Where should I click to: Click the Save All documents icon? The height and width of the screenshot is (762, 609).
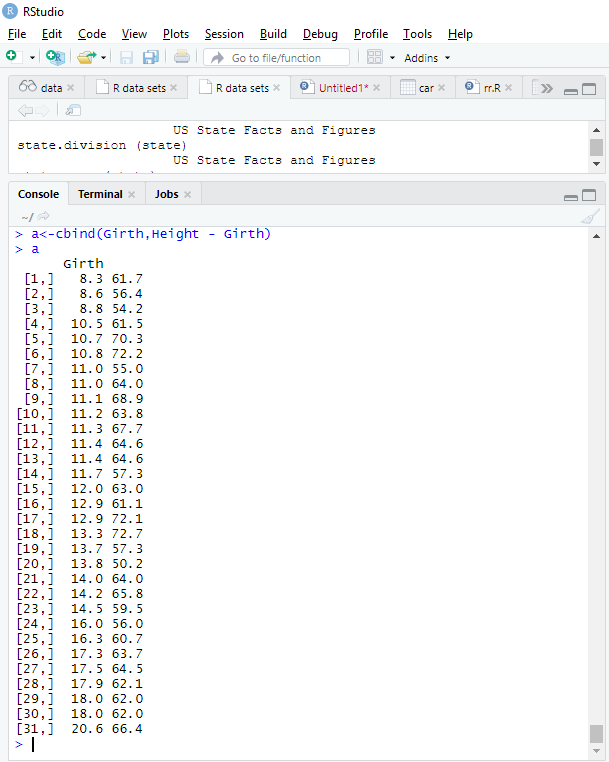tap(151, 57)
